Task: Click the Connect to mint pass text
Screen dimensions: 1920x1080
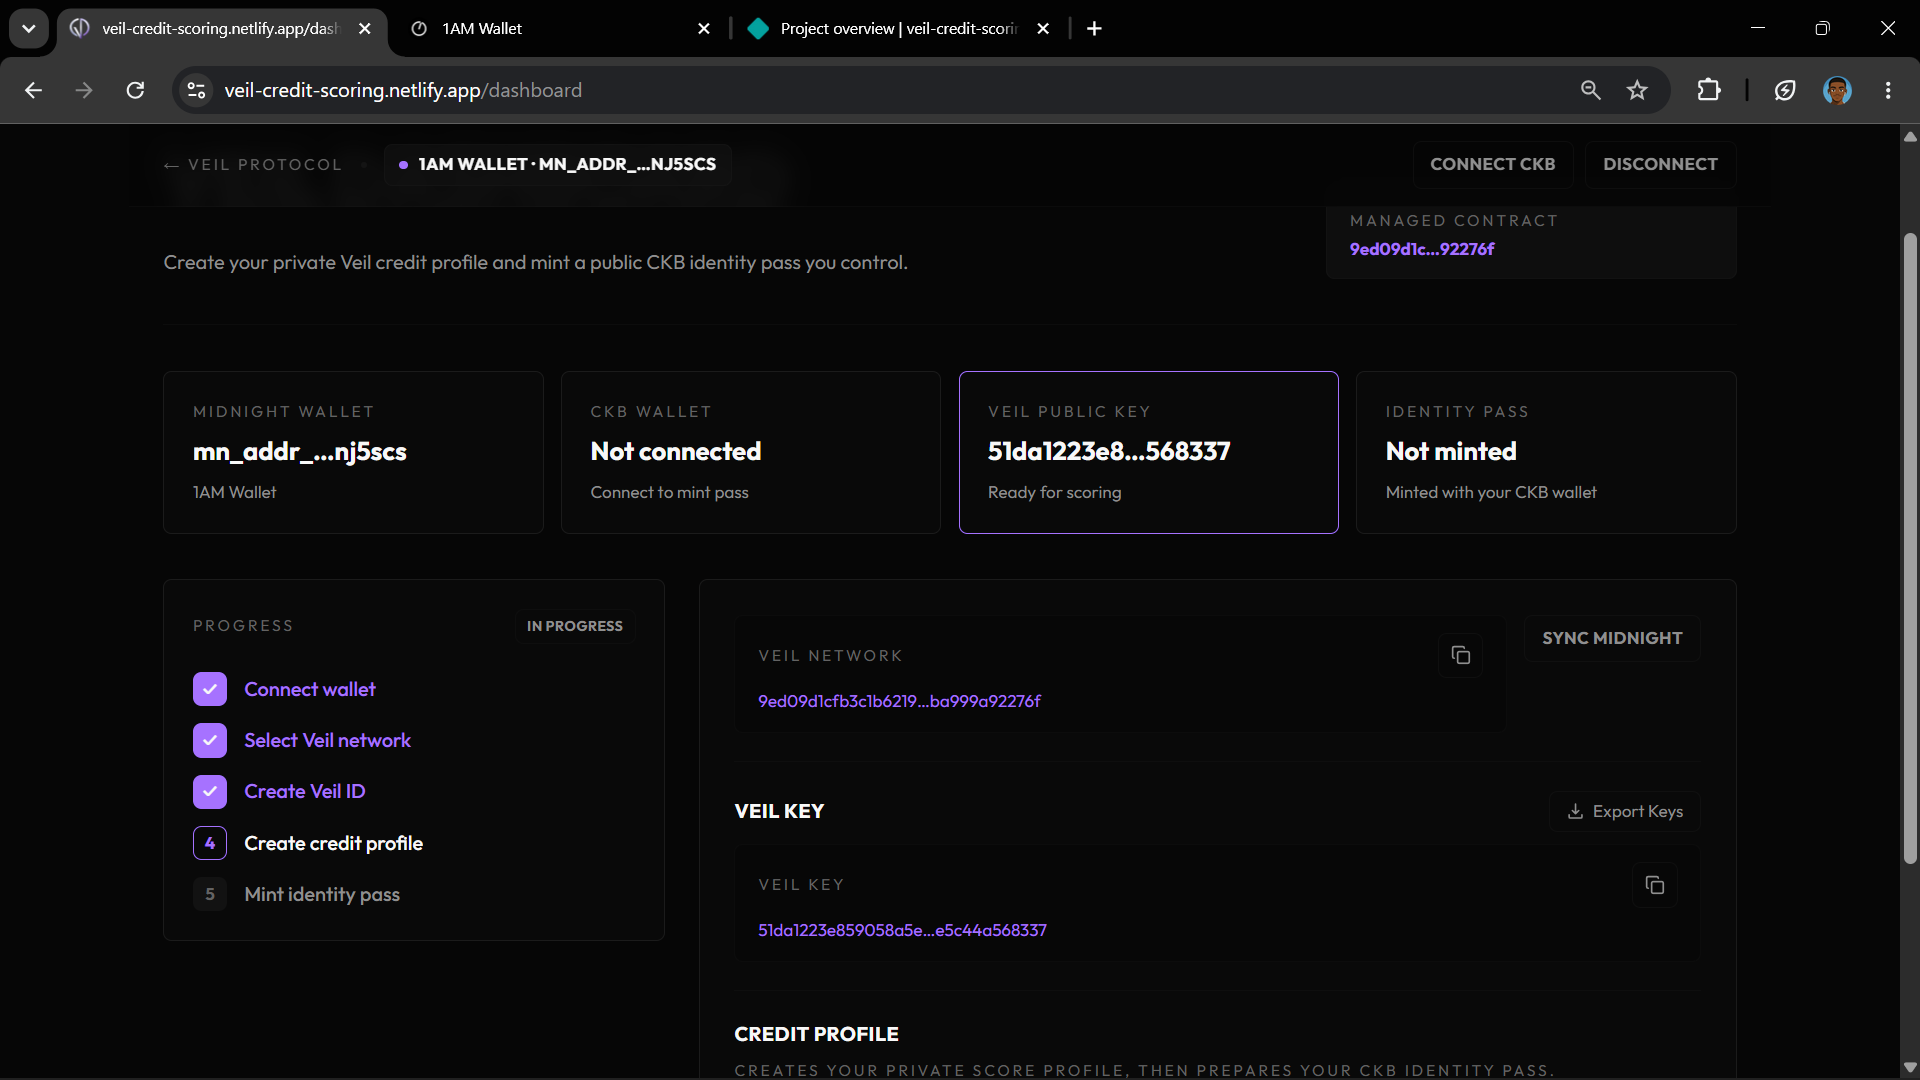Action: [669, 492]
